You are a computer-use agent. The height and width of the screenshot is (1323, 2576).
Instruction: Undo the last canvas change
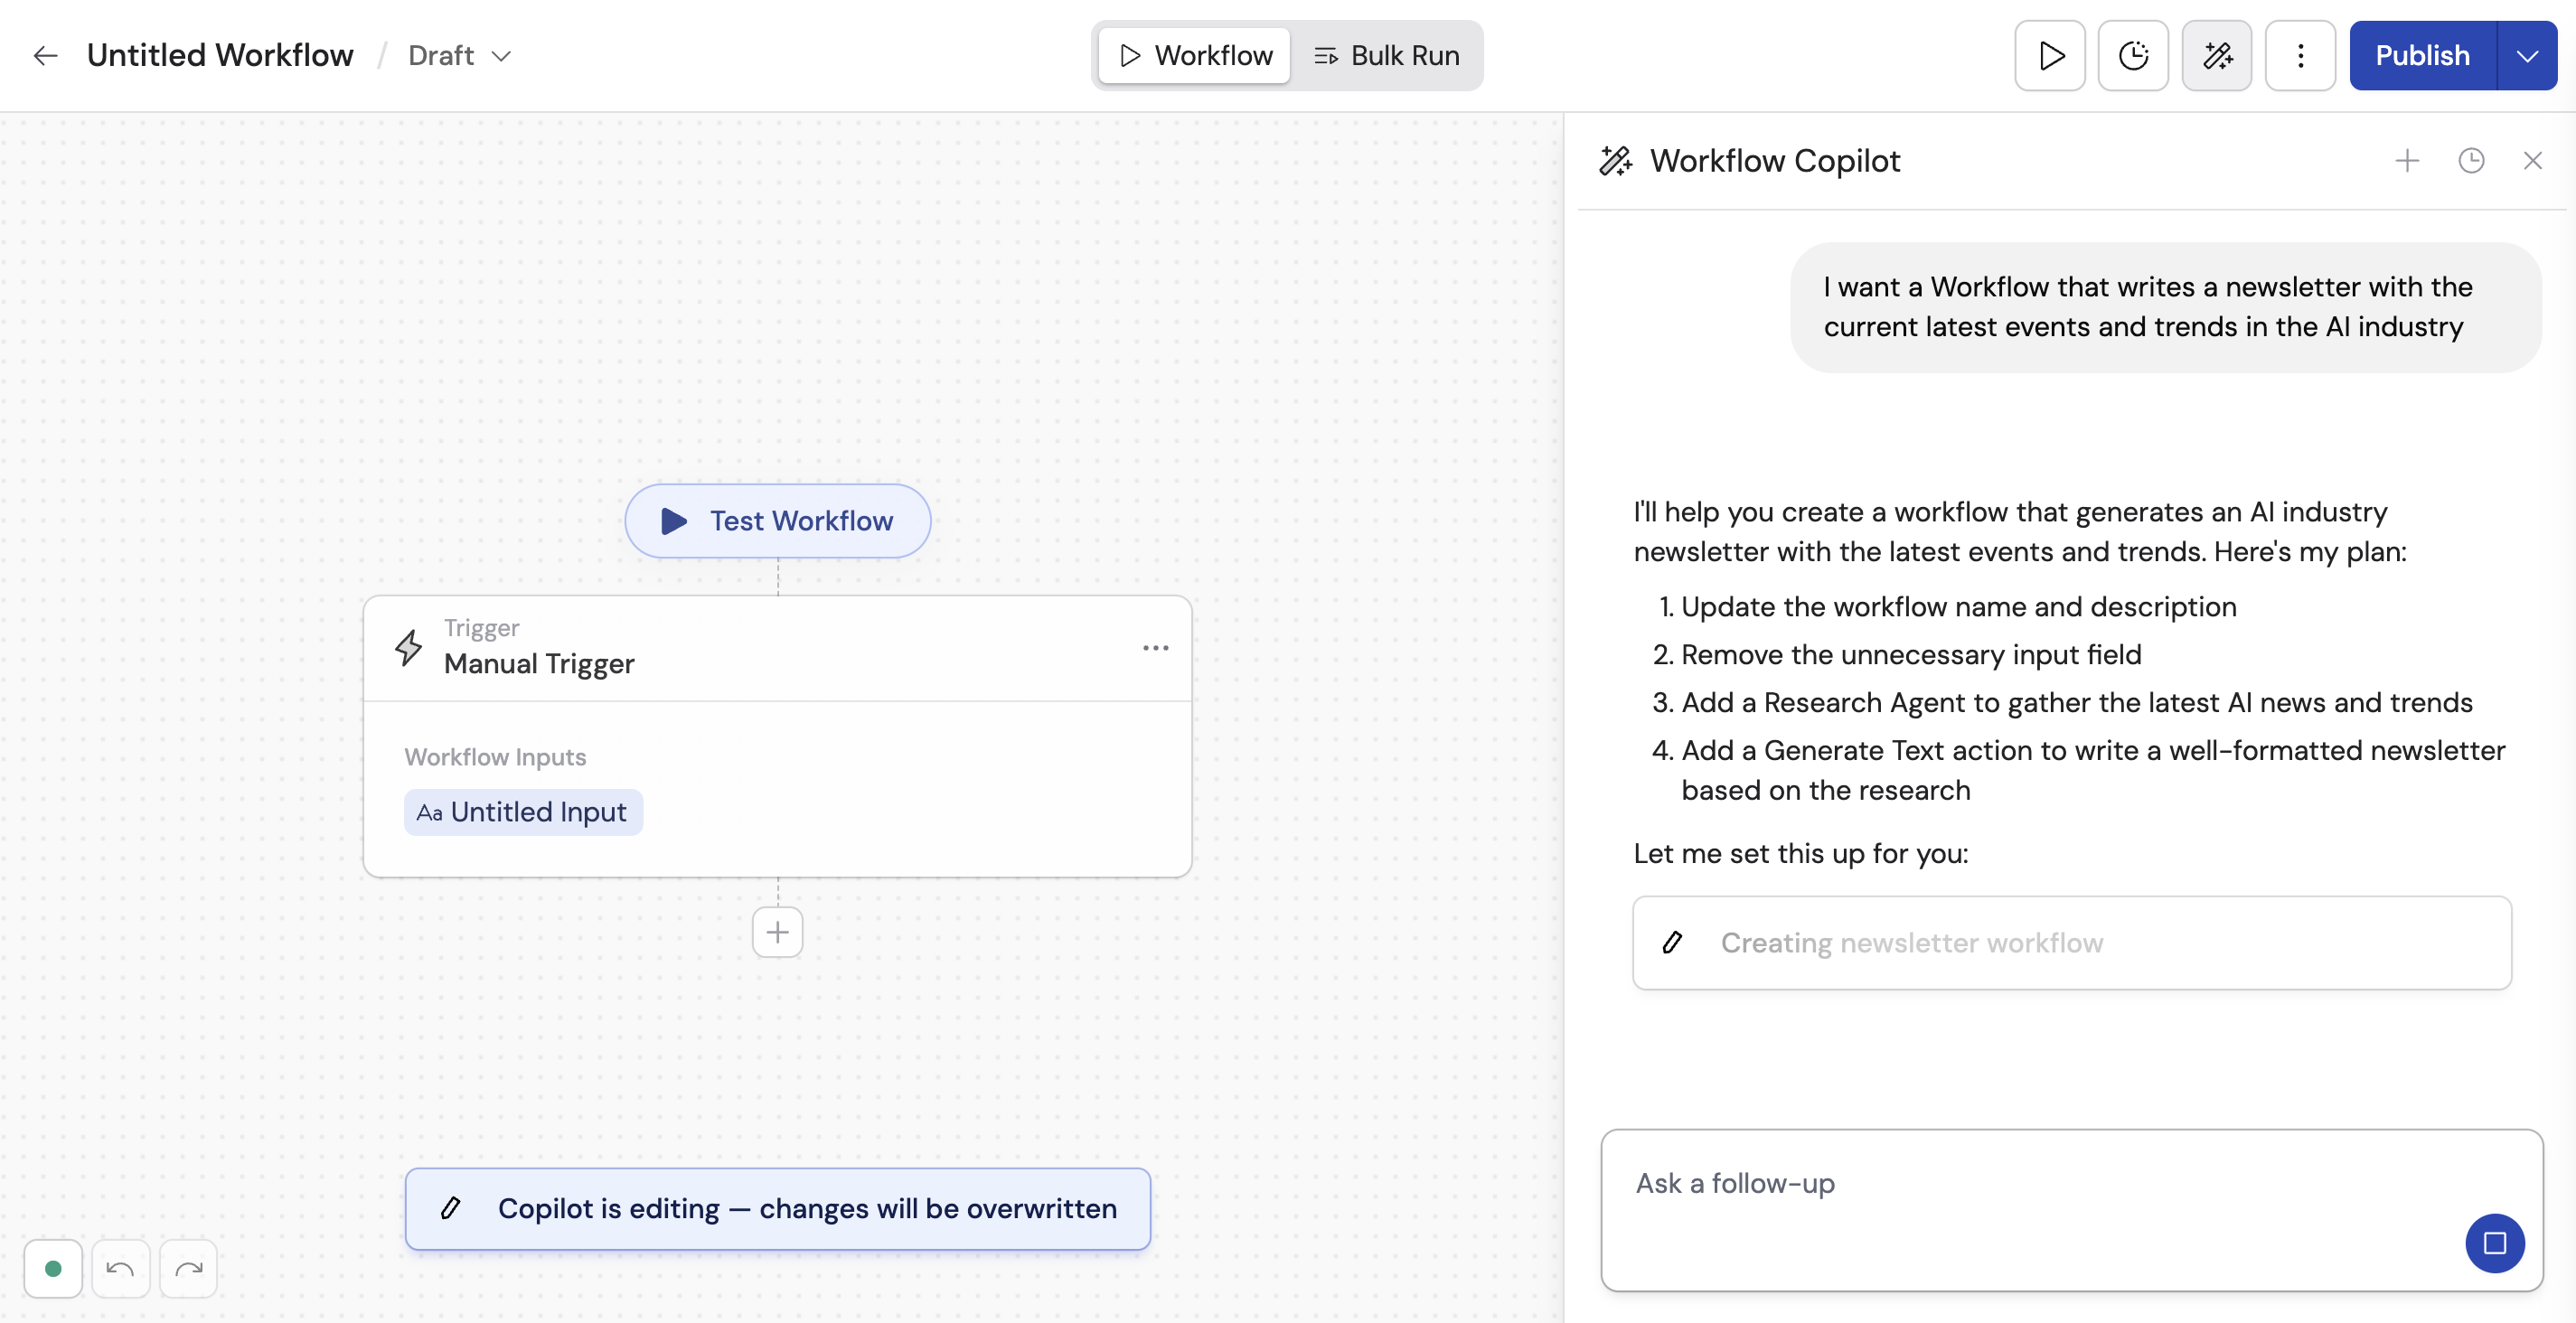[x=120, y=1267]
